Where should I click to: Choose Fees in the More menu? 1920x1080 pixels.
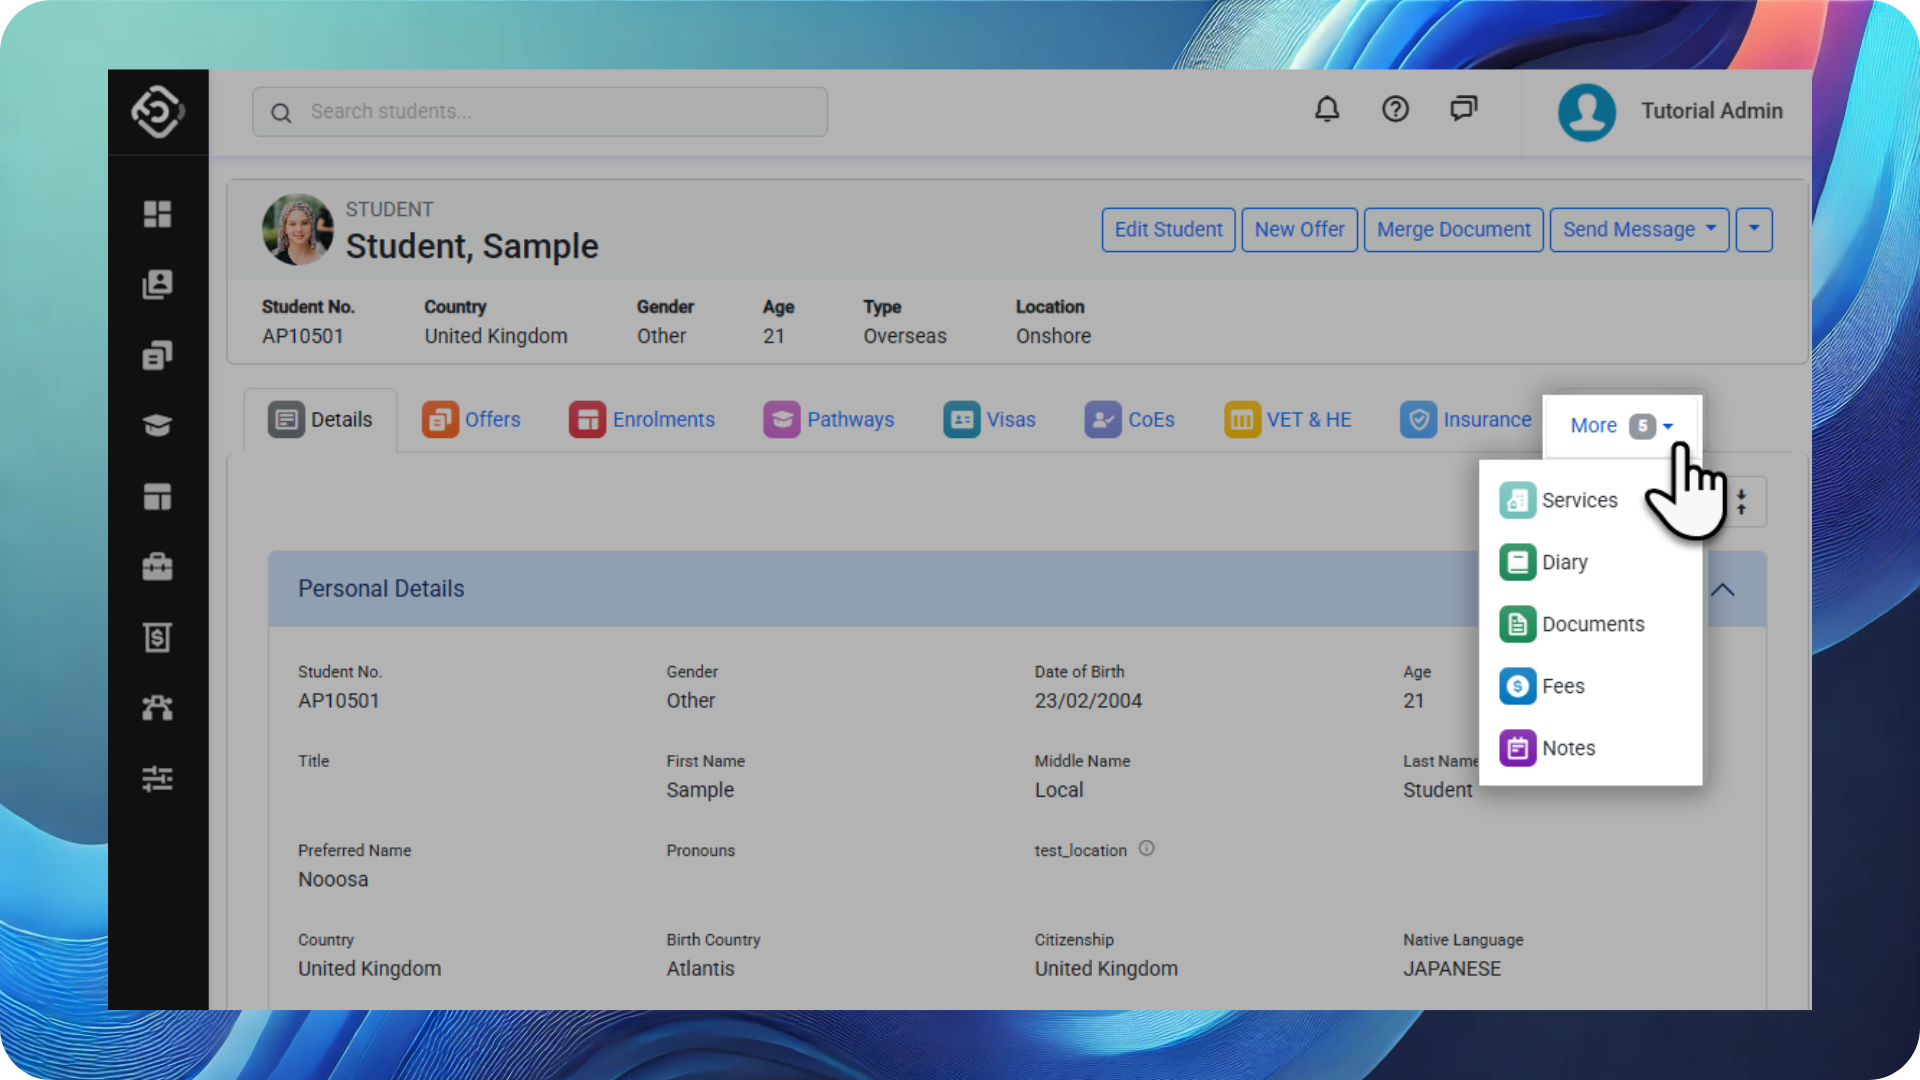tap(1562, 687)
